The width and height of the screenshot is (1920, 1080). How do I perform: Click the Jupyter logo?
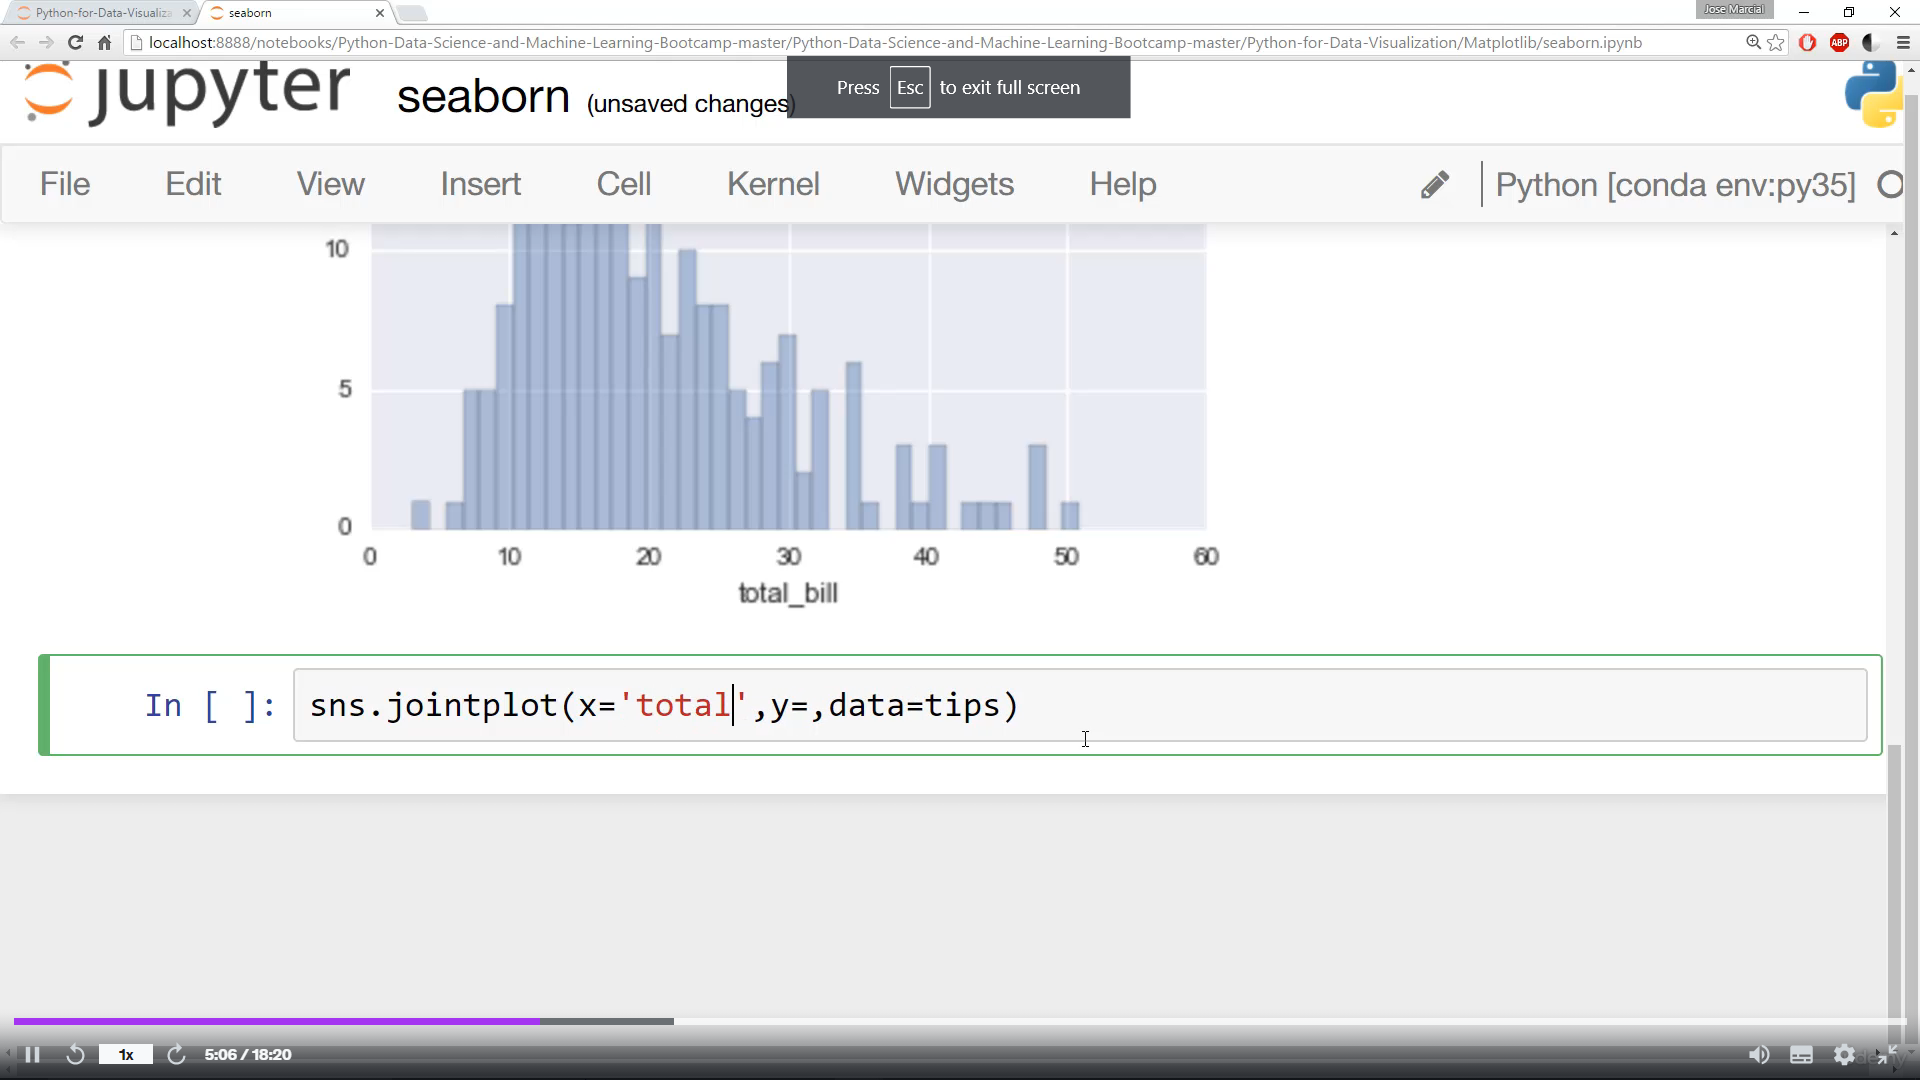click(x=187, y=92)
